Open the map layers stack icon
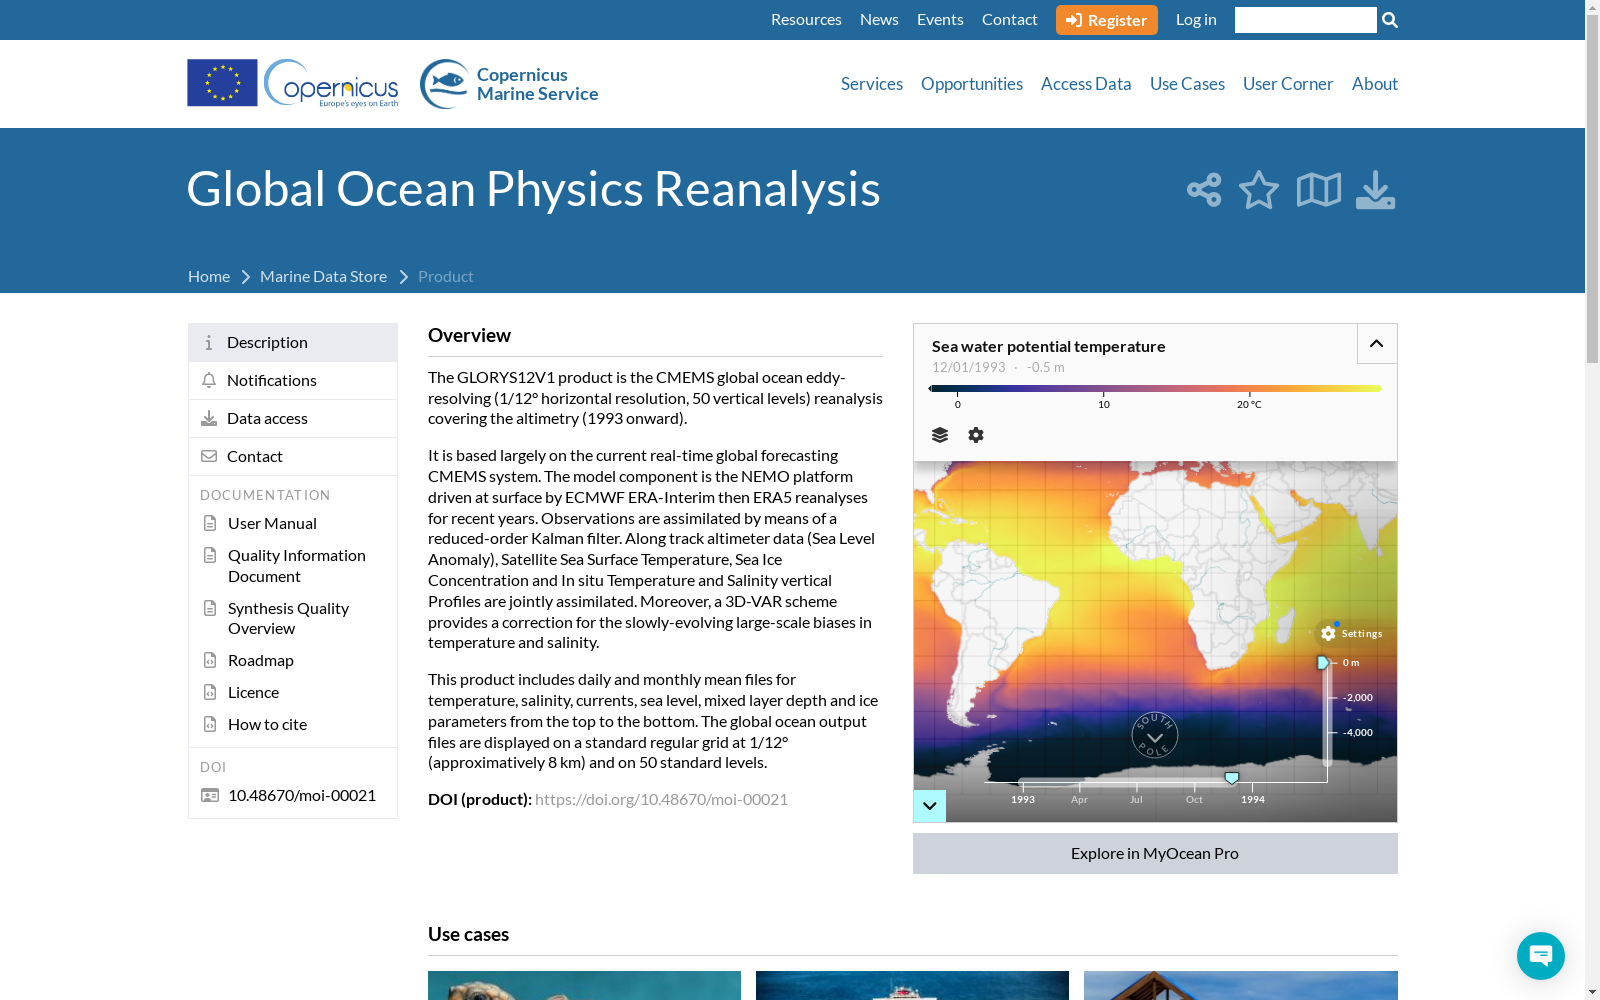The height and width of the screenshot is (1000, 1600). [940, 435]
